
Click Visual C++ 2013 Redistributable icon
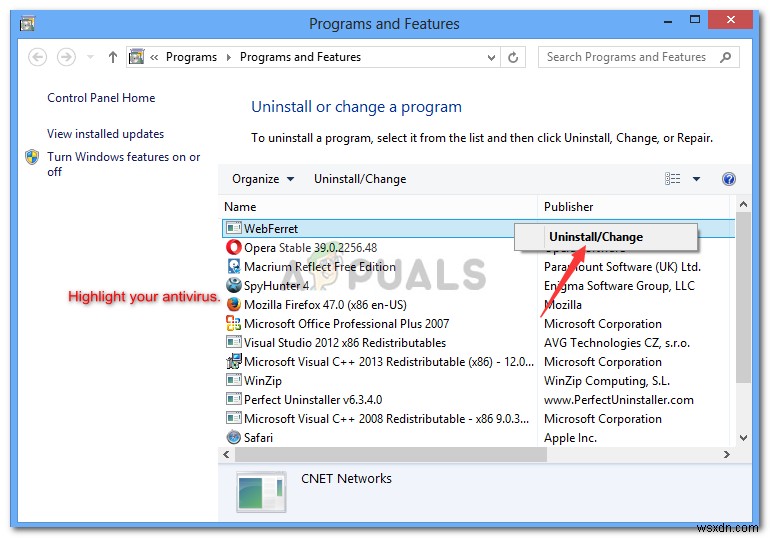(x=234, y=361)
